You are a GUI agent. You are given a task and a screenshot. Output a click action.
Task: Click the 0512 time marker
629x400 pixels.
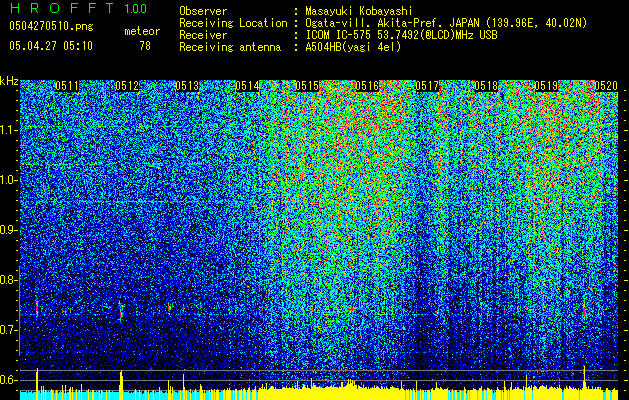(x=127, y=86)
